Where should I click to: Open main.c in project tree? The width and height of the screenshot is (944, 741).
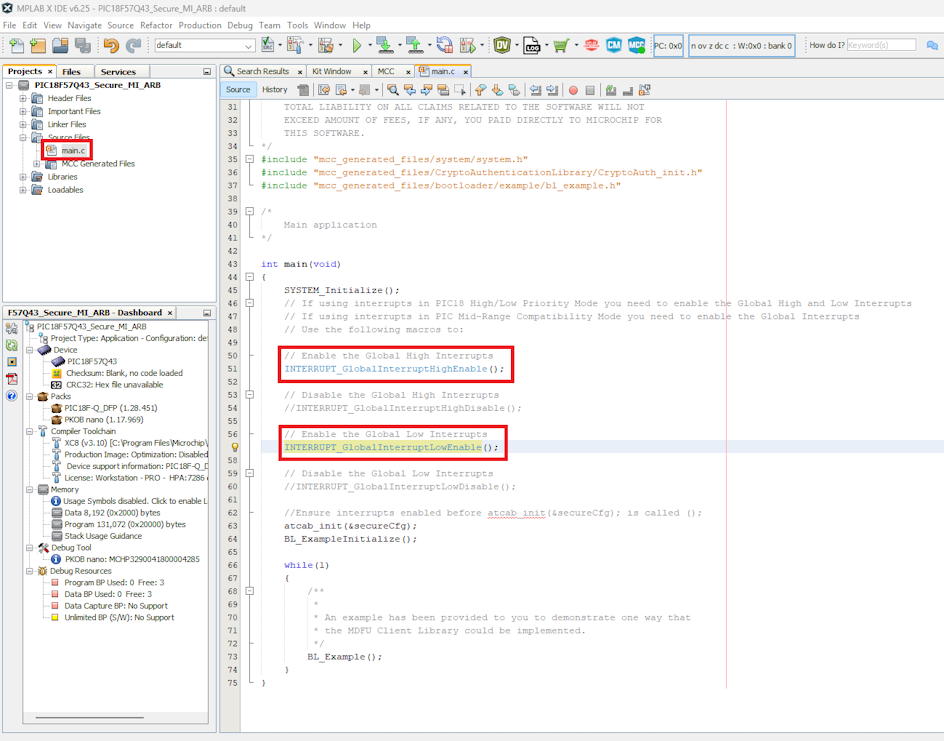[x=73, y=151]
